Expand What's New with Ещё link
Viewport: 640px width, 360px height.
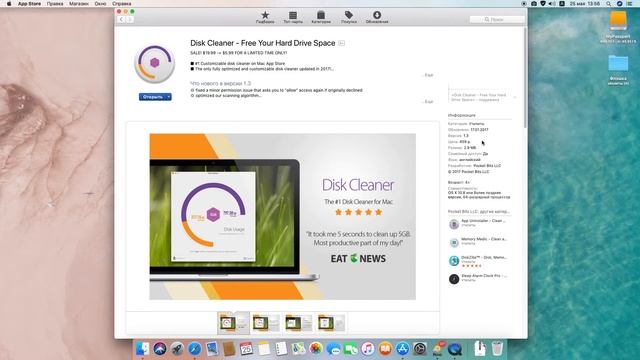pos(428,101)
